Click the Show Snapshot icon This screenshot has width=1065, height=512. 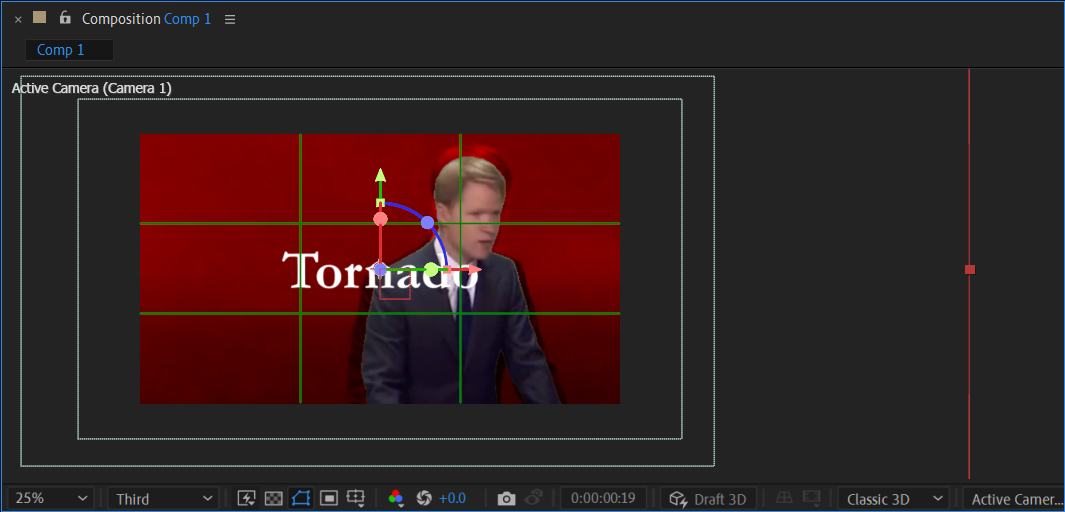point(535,498)
